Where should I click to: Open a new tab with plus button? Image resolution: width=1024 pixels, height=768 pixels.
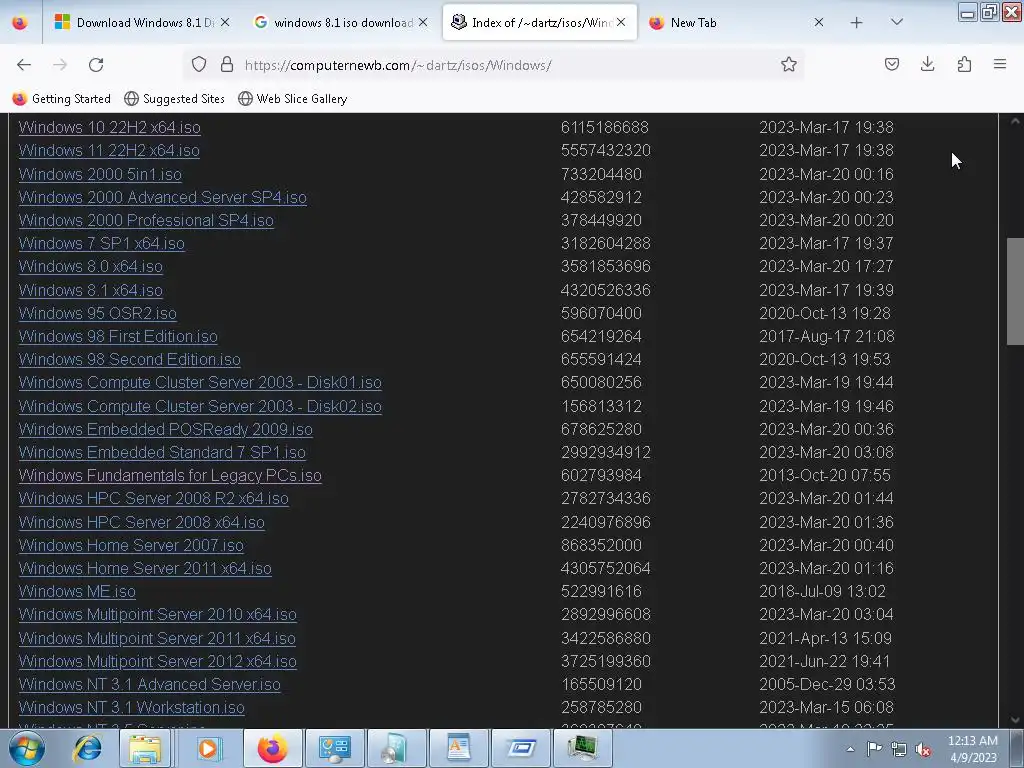[x=857, y=23]
